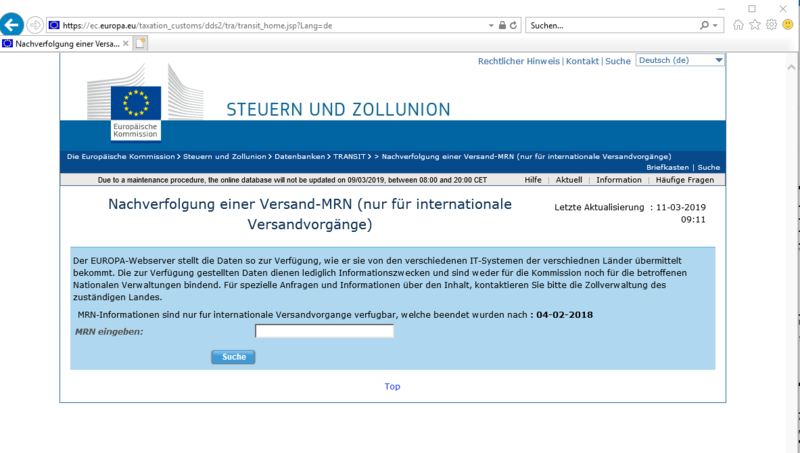
Task: Click the URL address bar text
Action: pyautogui.click(x=197, y=26)
